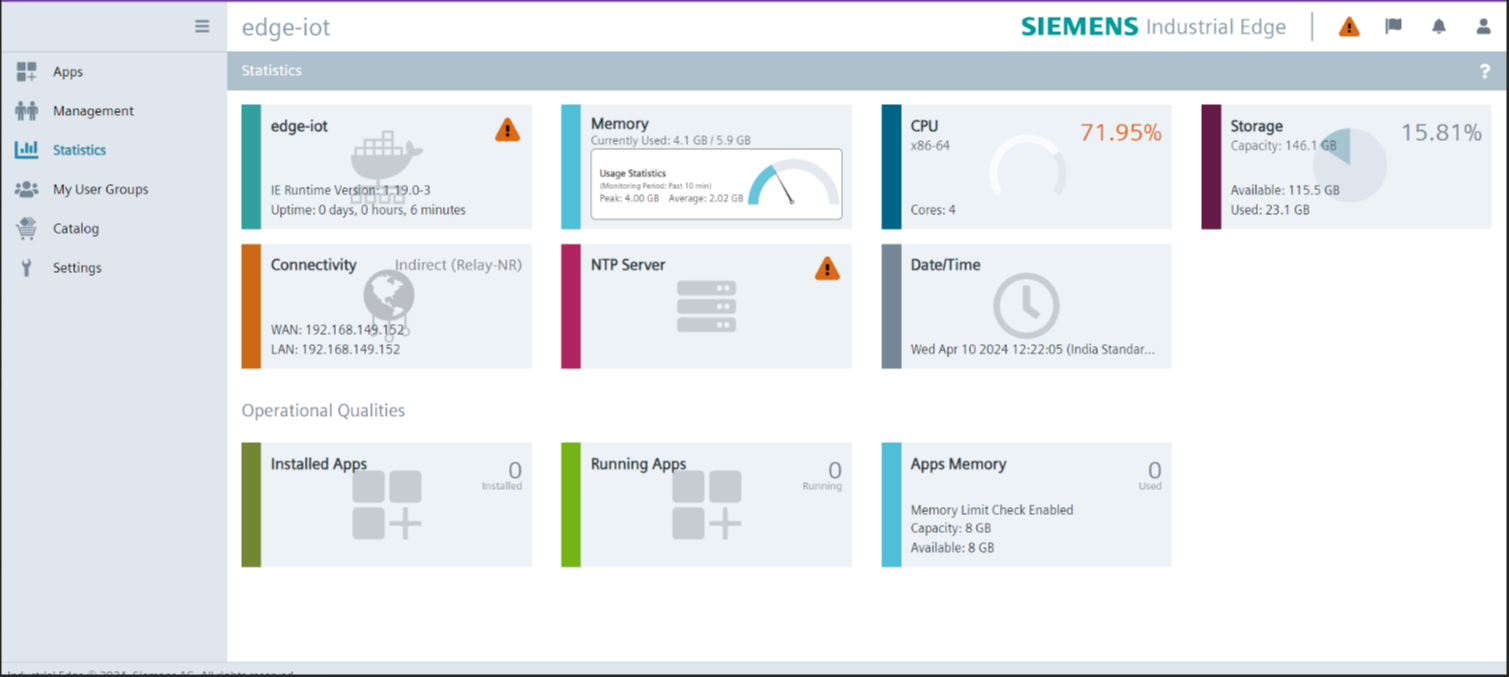This screenshot has height=677, width=1509.
Task: Open the user profile icon
Action: pos(1483,26)
